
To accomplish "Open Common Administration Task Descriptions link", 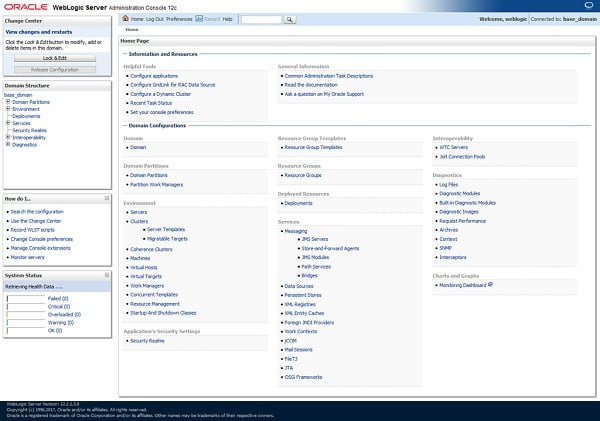I will (x=329, y=76).
